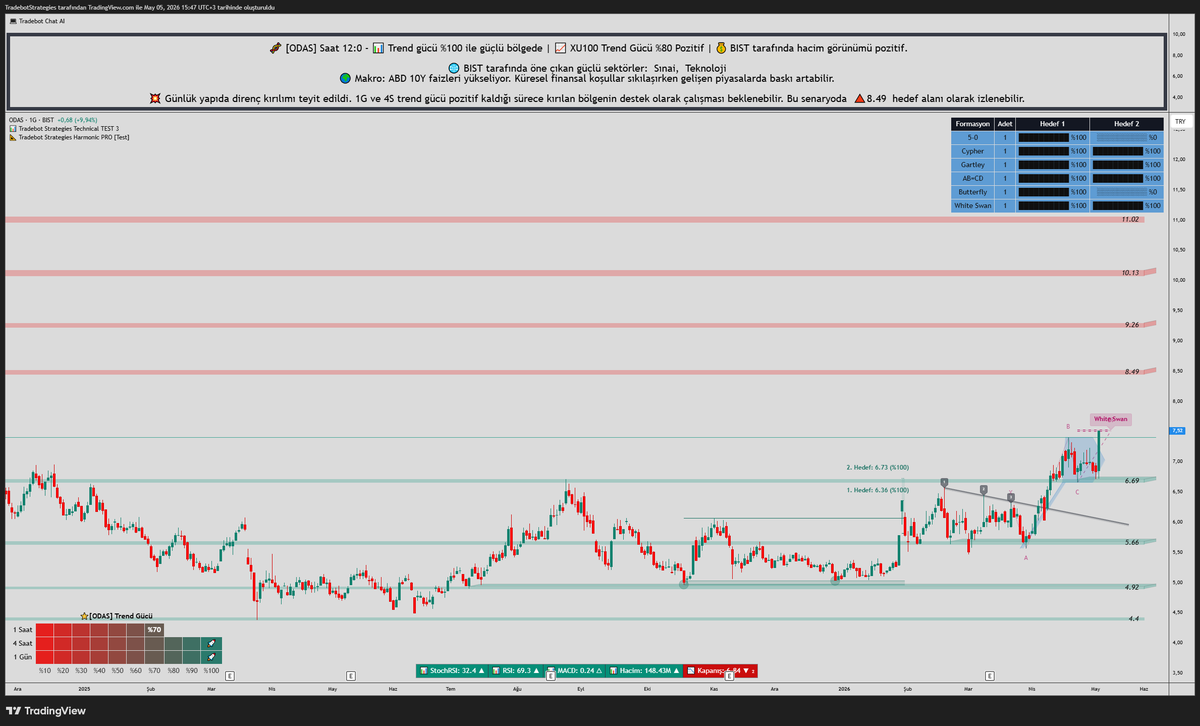Click the AB=CD formation row
The width and height of the screenshot is (1200, 726).
point(1057,178)
